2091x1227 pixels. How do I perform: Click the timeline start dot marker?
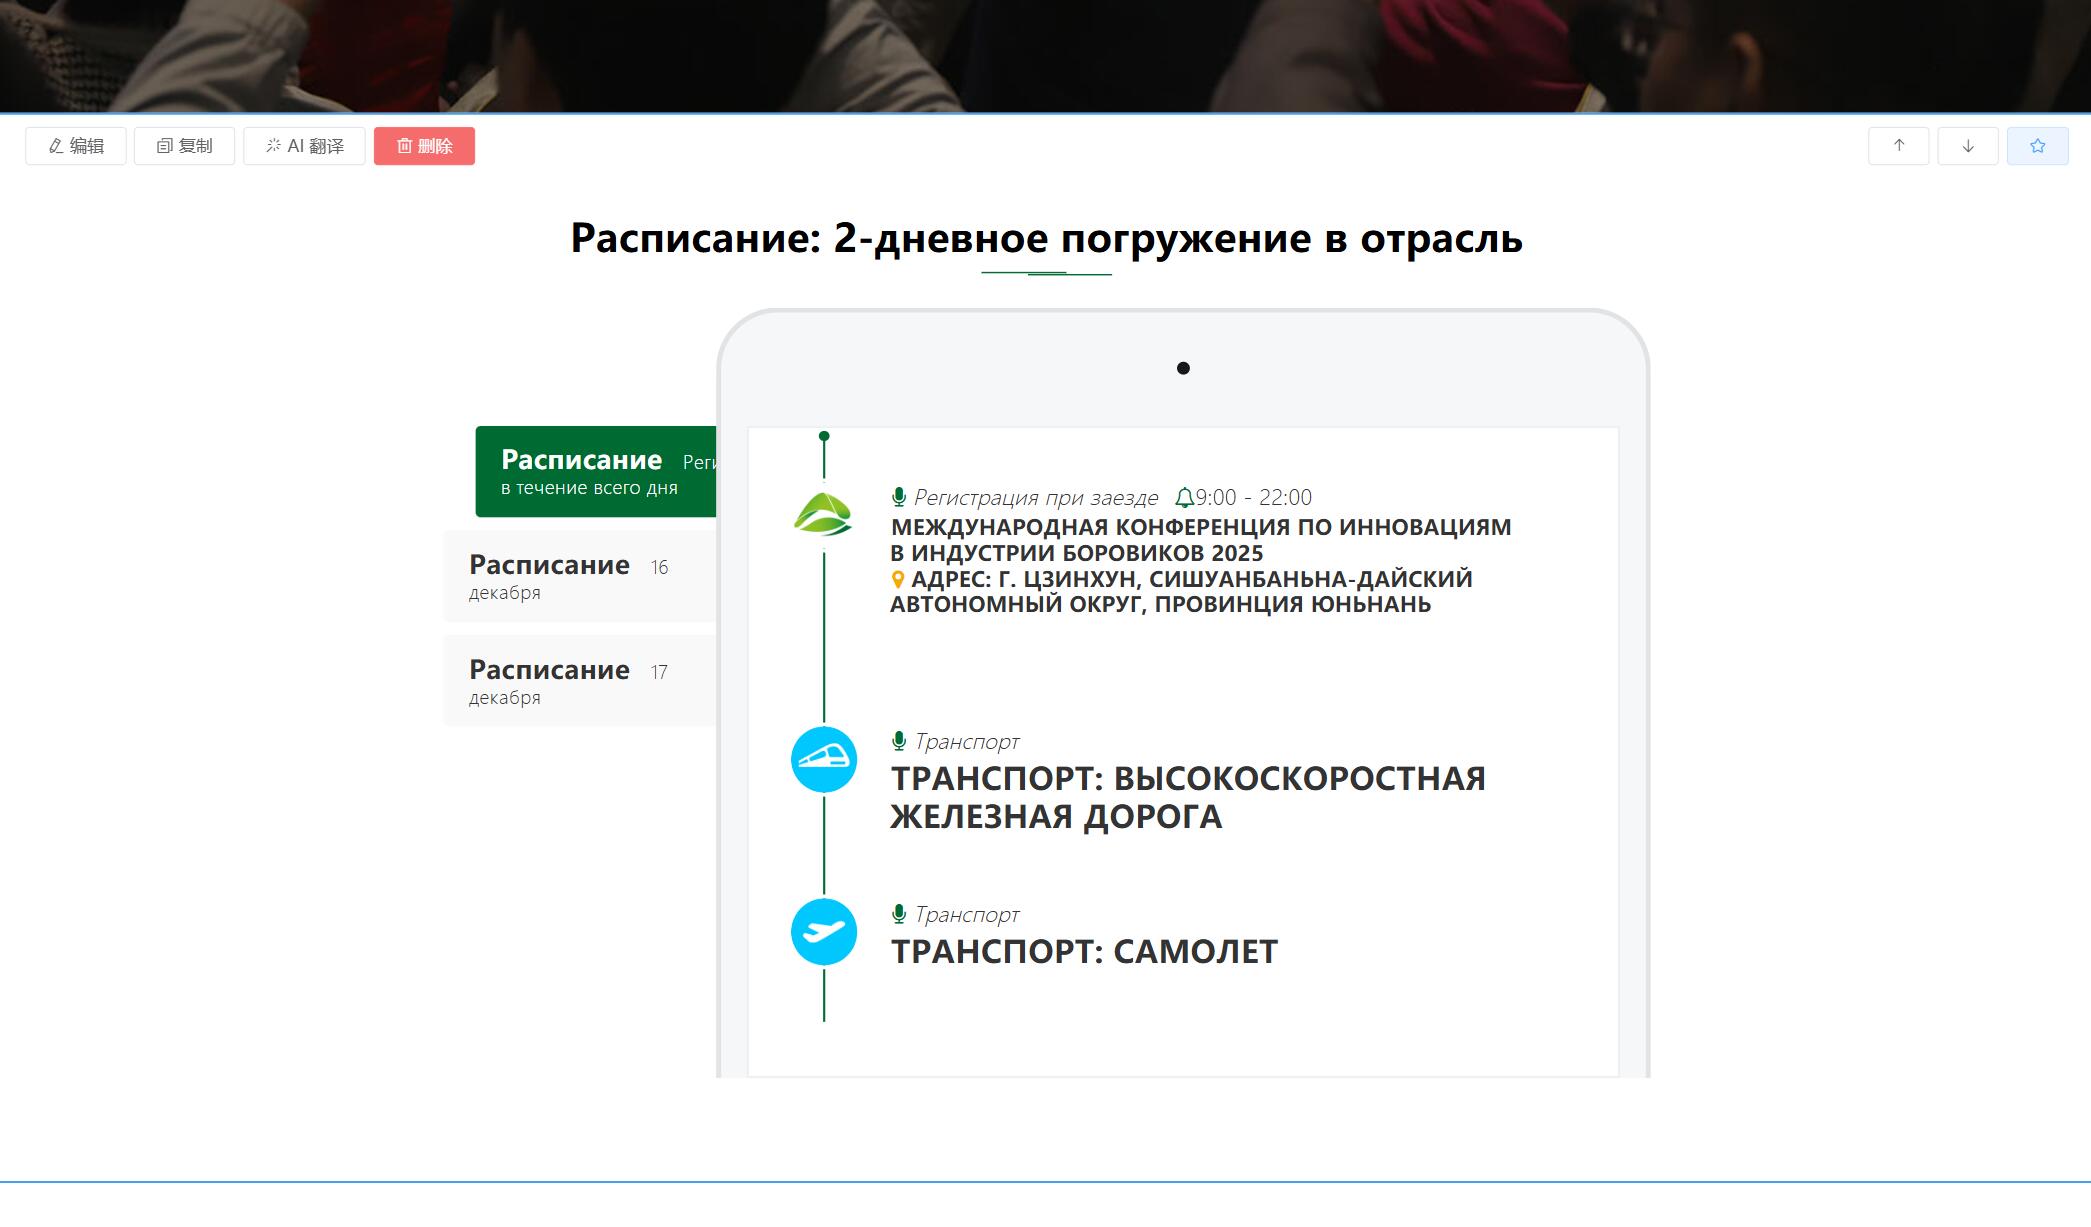824,436
